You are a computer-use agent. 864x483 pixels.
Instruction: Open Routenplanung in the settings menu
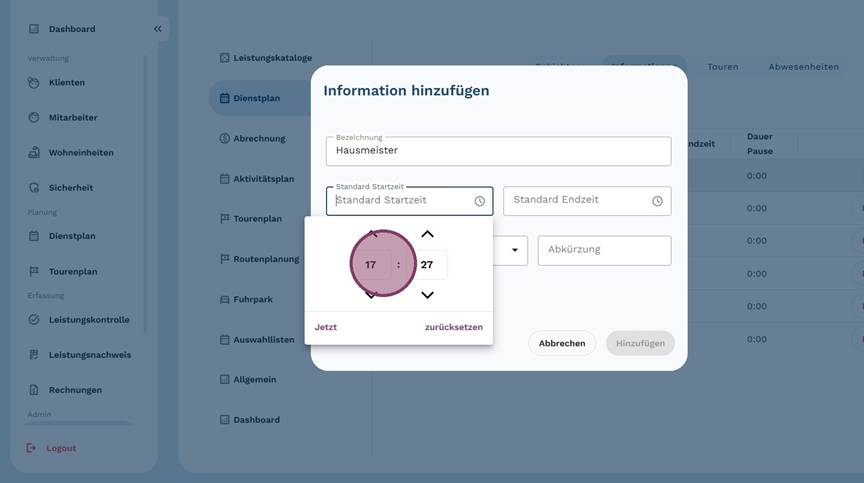pos(266,259)
